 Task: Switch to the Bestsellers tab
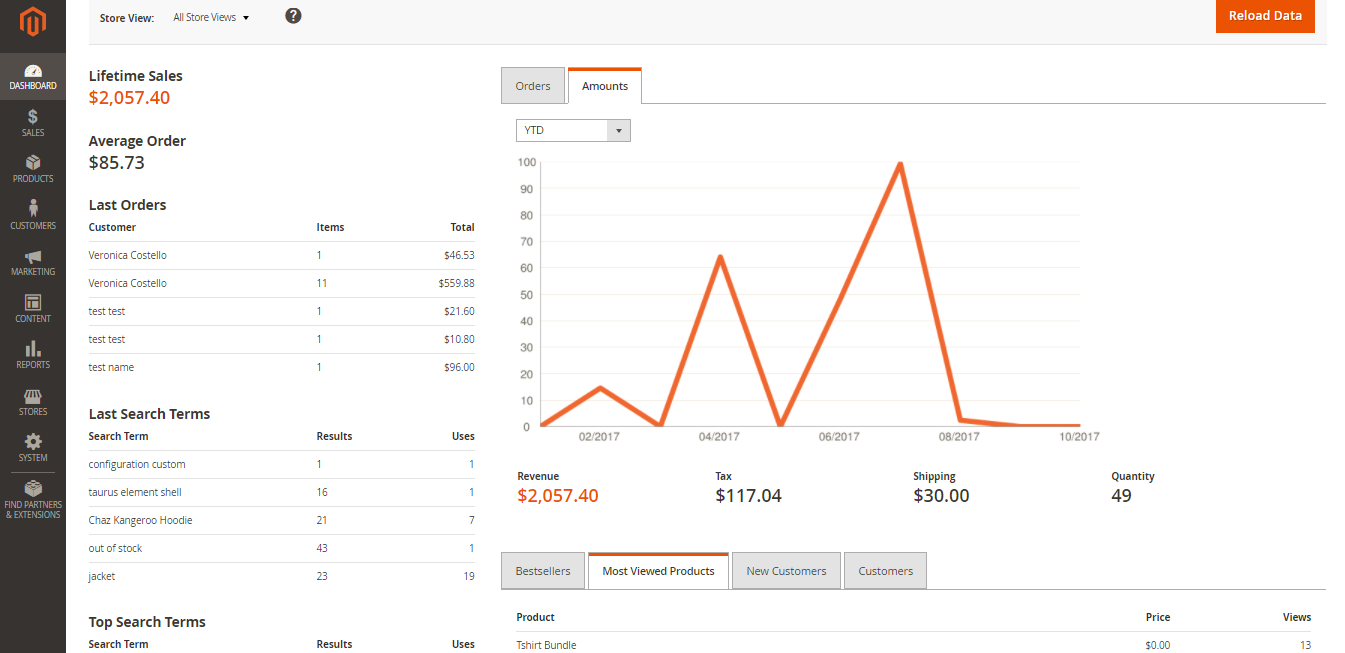(x=543, y=571)
